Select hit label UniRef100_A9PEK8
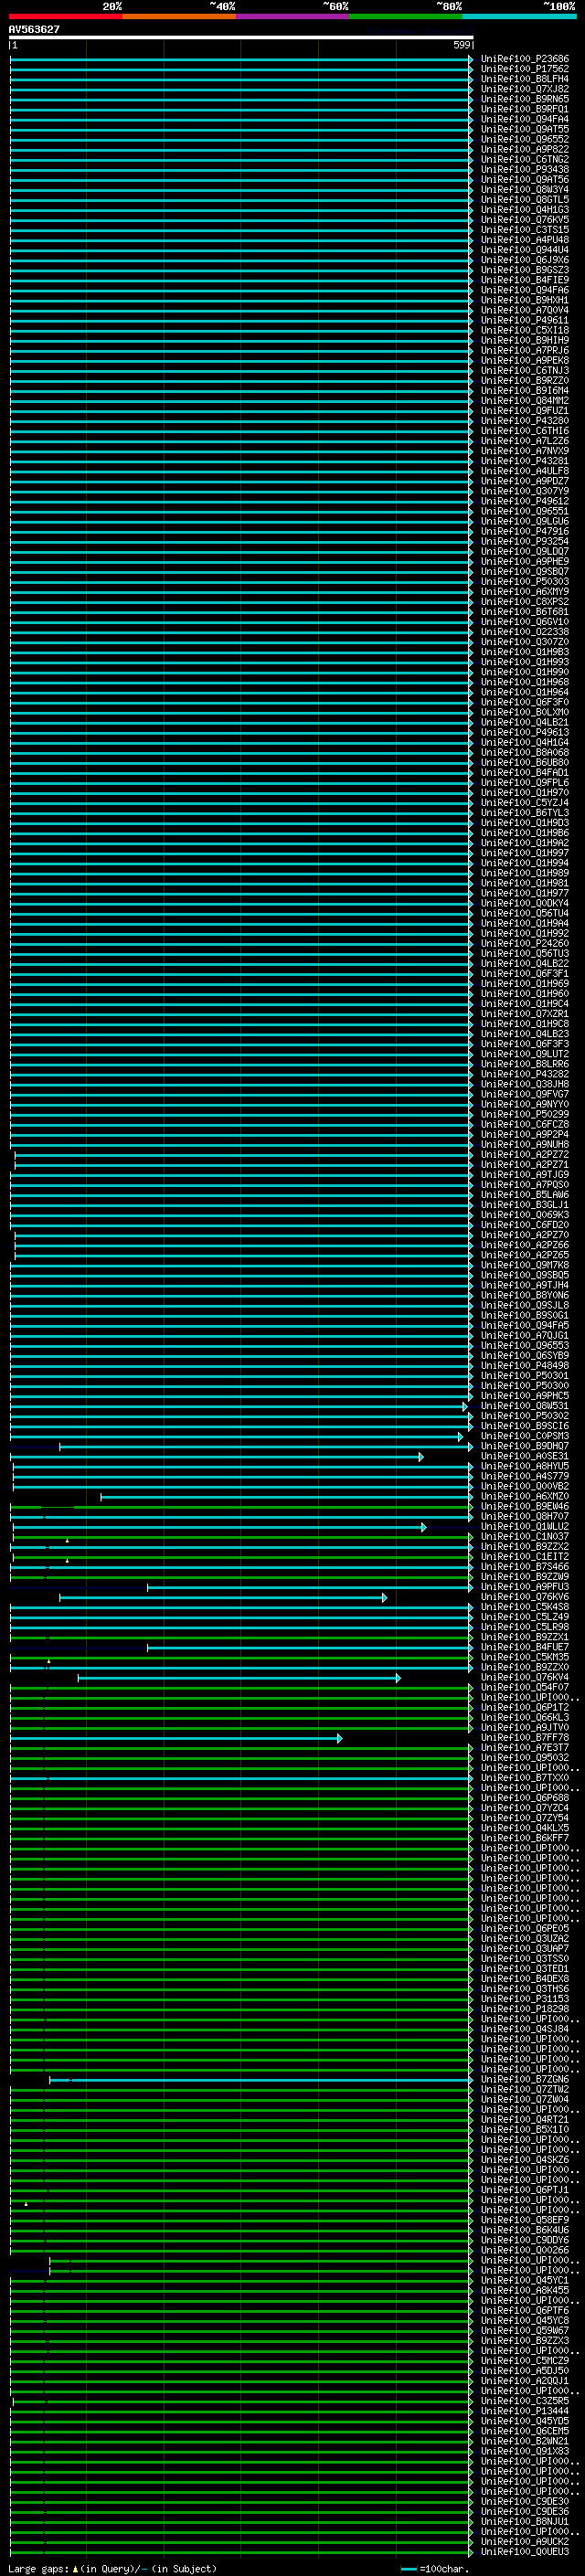The image size is (585, 2576). pos(524,360)
